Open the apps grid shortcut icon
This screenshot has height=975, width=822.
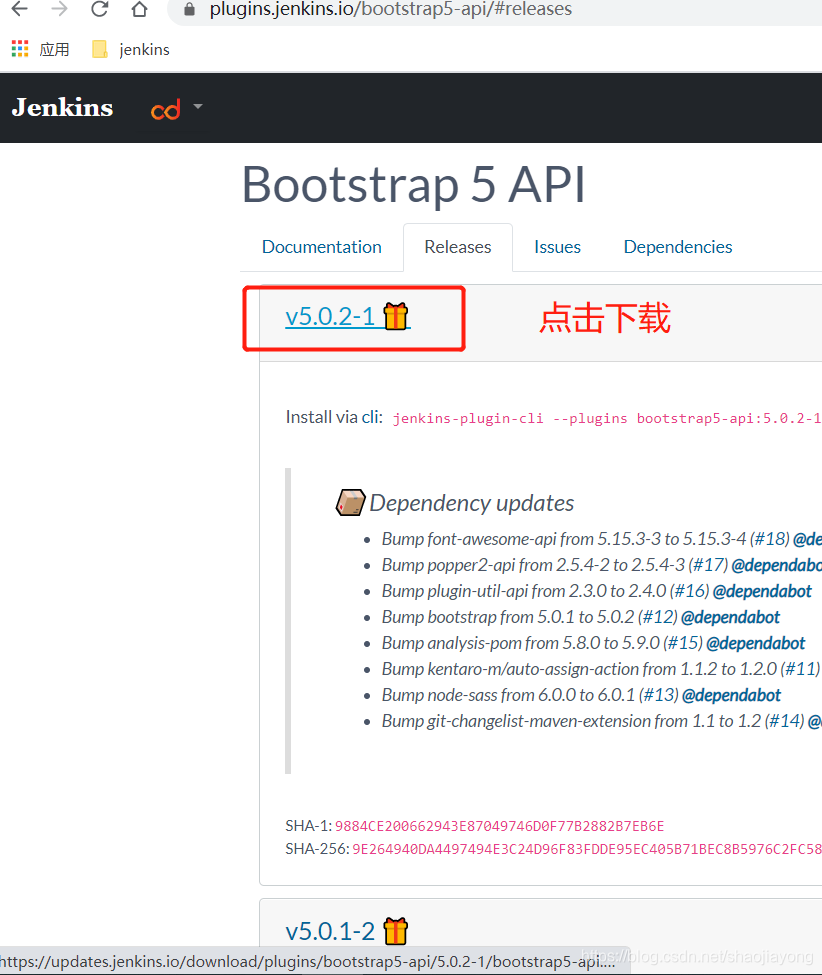20,49
